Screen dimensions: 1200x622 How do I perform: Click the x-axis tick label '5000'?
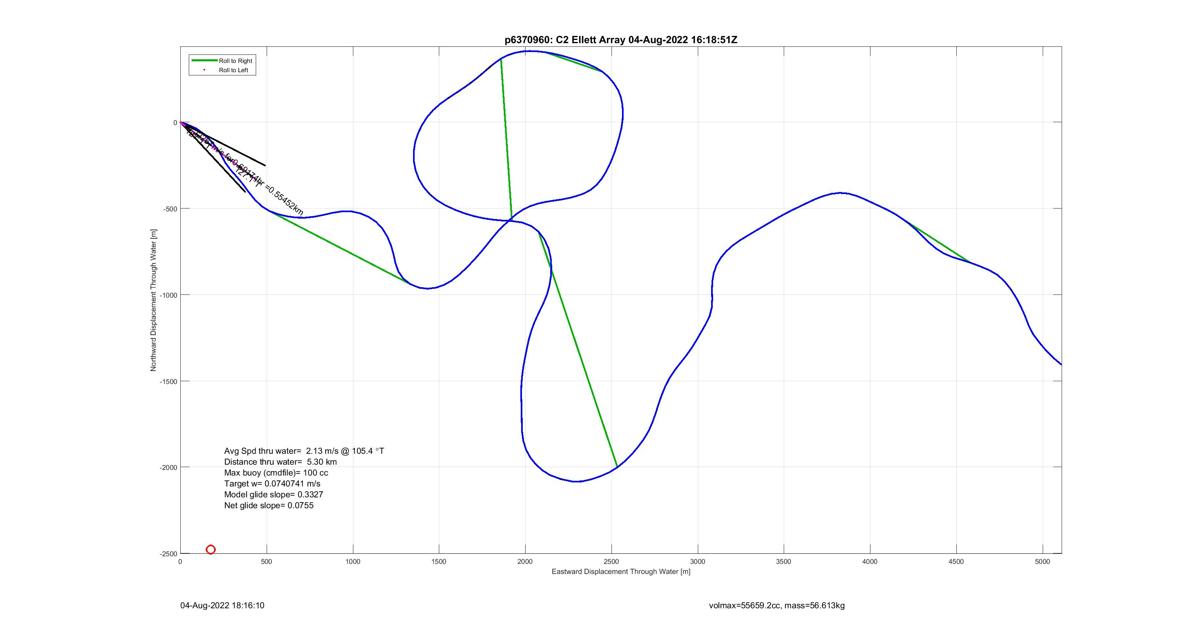click(x=1043, y=562)
